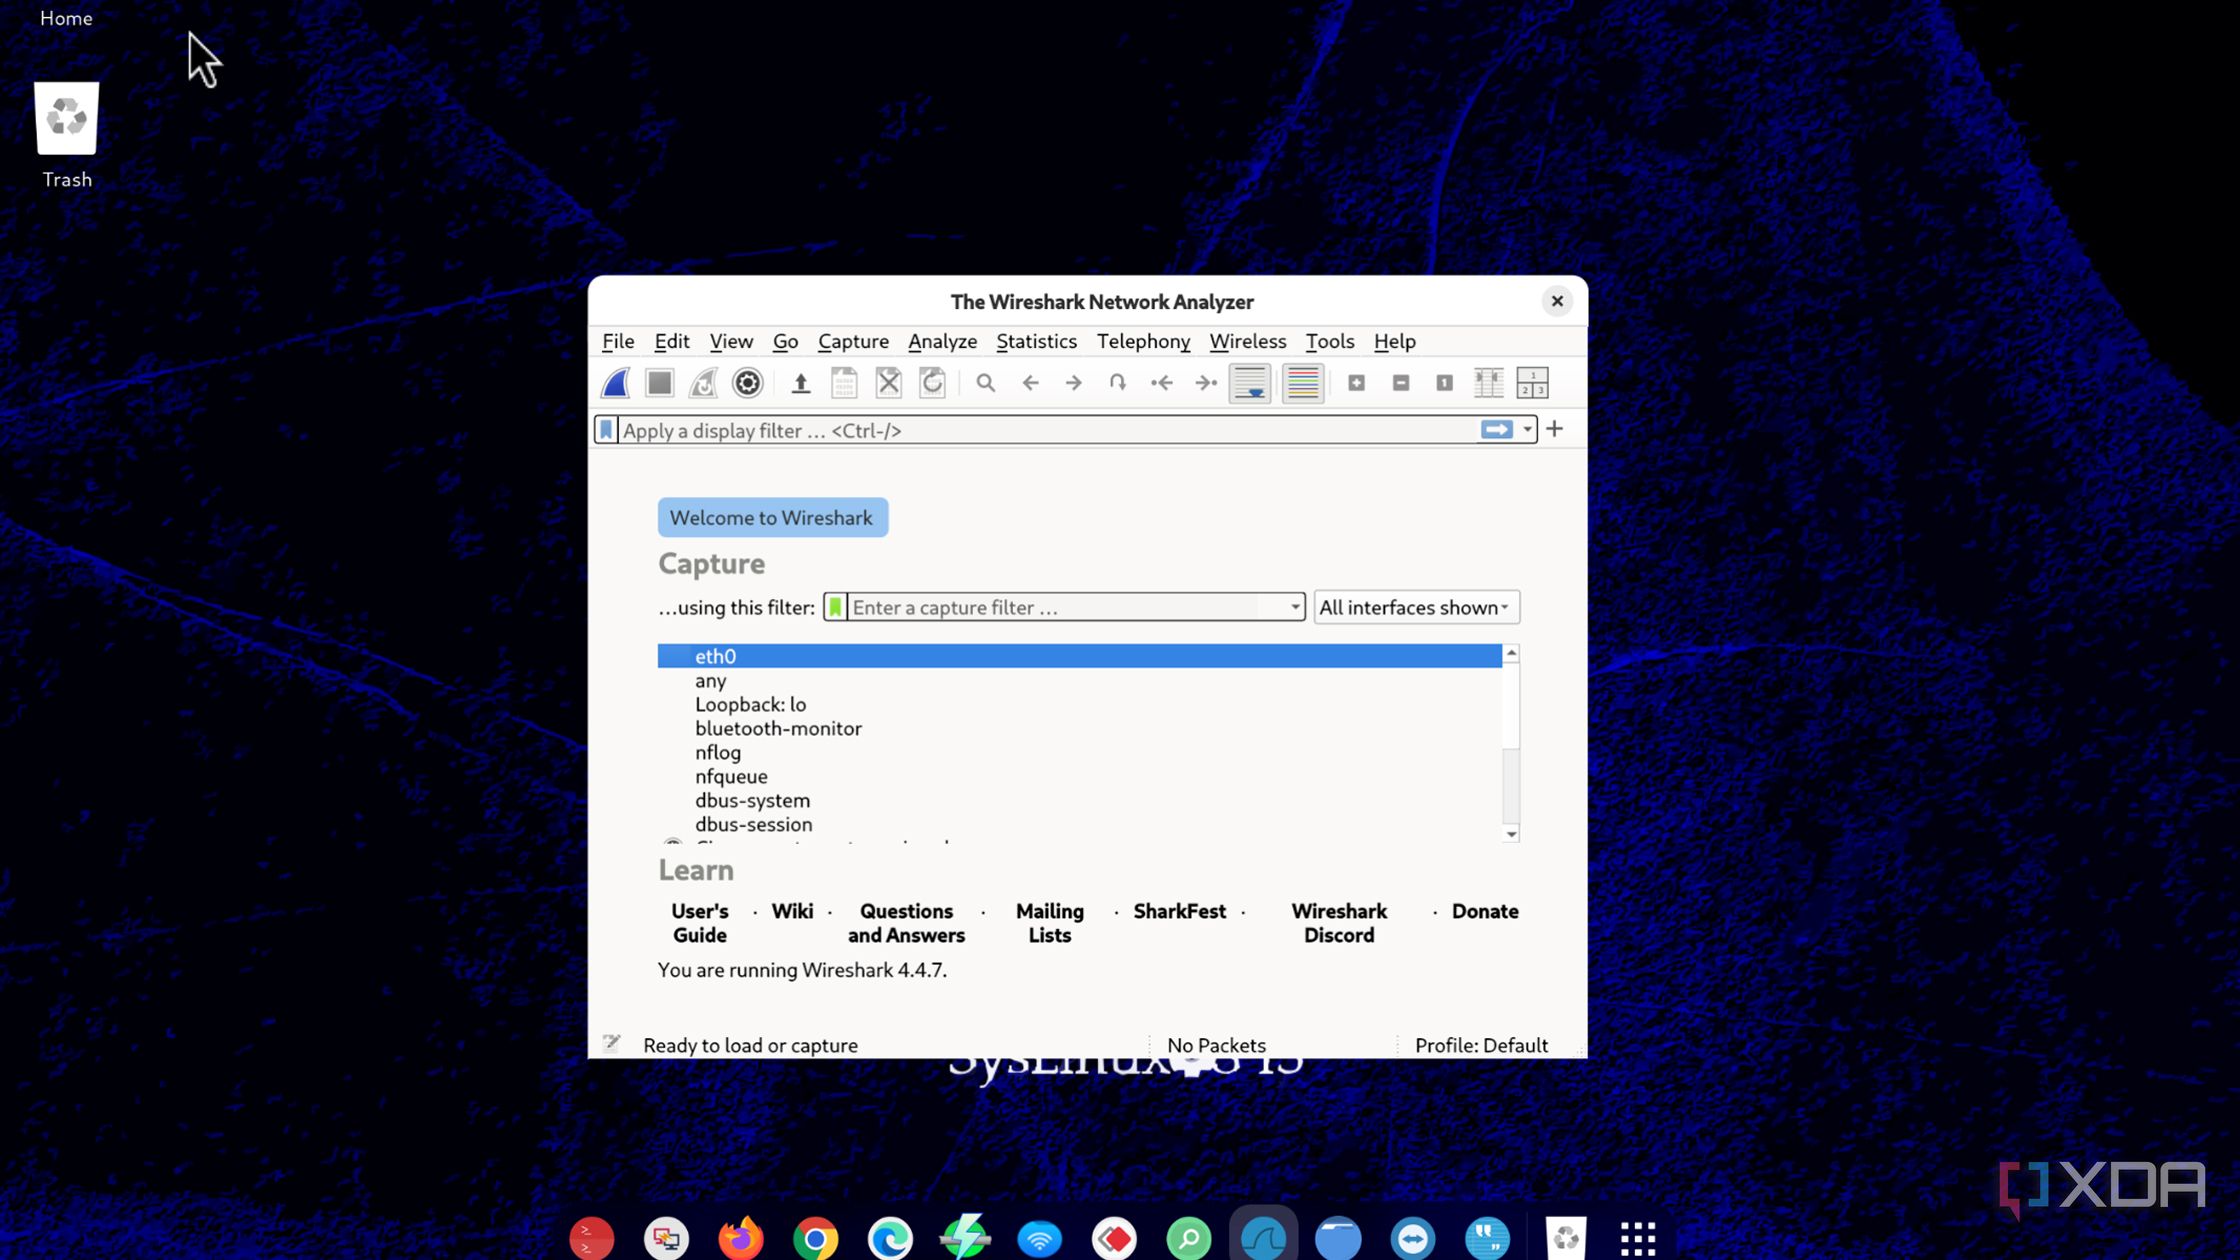Jump to the last packet icon

pos(1206,383)
